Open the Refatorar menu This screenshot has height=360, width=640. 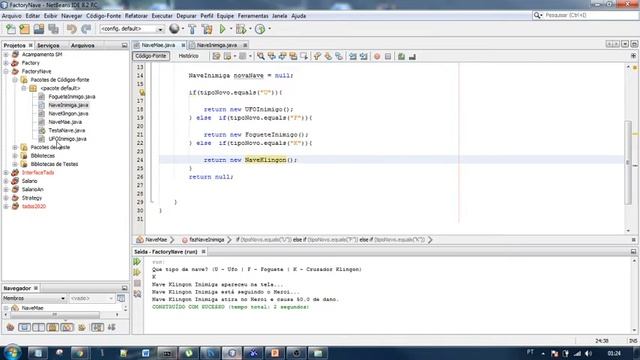coord(136,16)
